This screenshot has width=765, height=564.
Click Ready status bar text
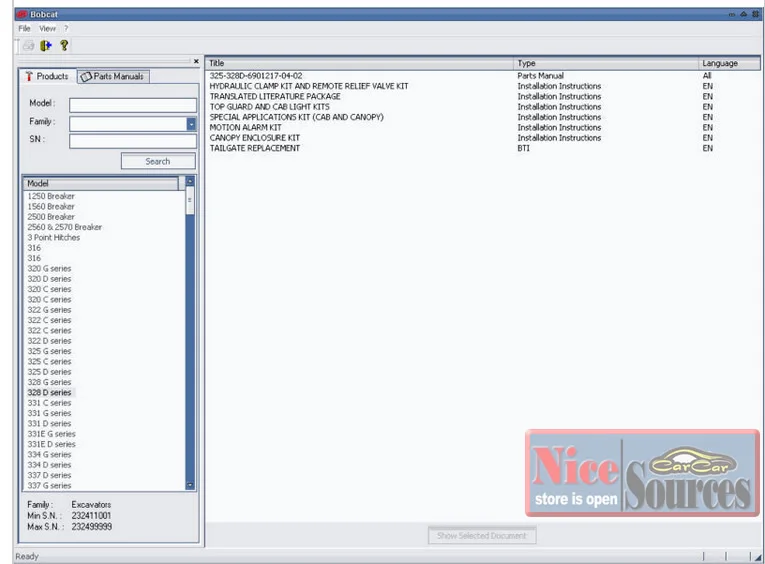tap(27, 556)
